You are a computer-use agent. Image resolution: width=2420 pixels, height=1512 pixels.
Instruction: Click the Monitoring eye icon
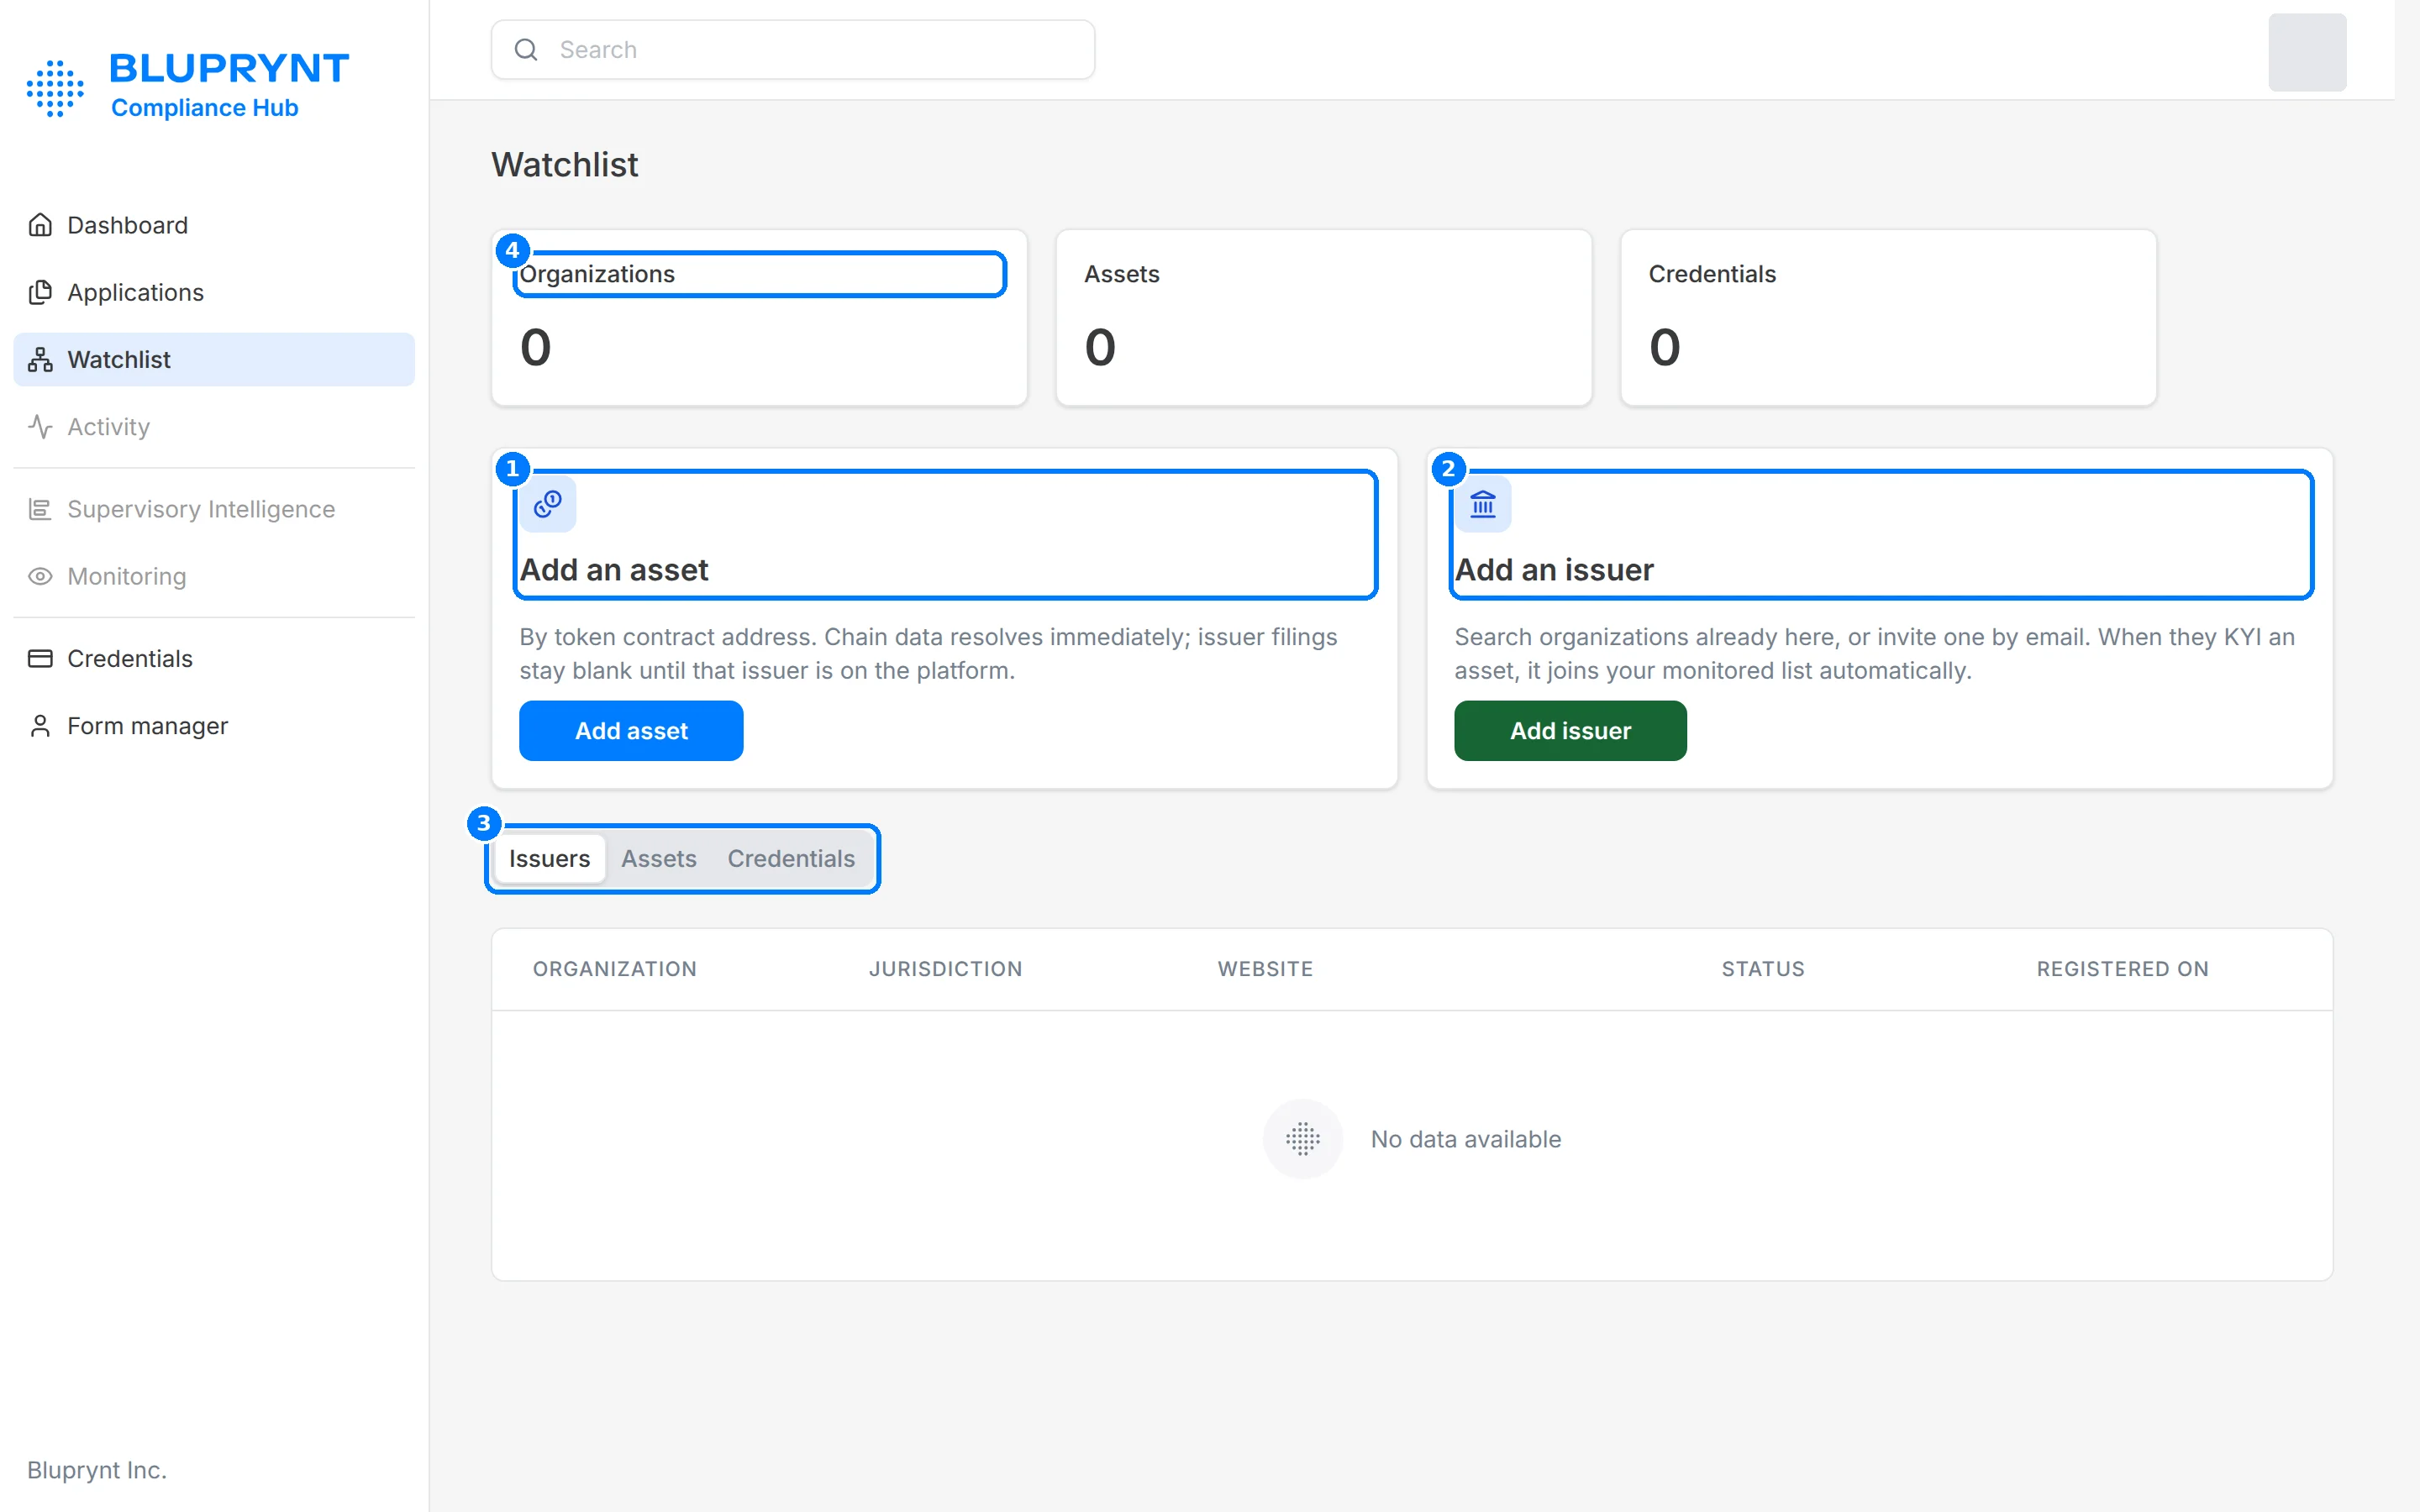40,576
